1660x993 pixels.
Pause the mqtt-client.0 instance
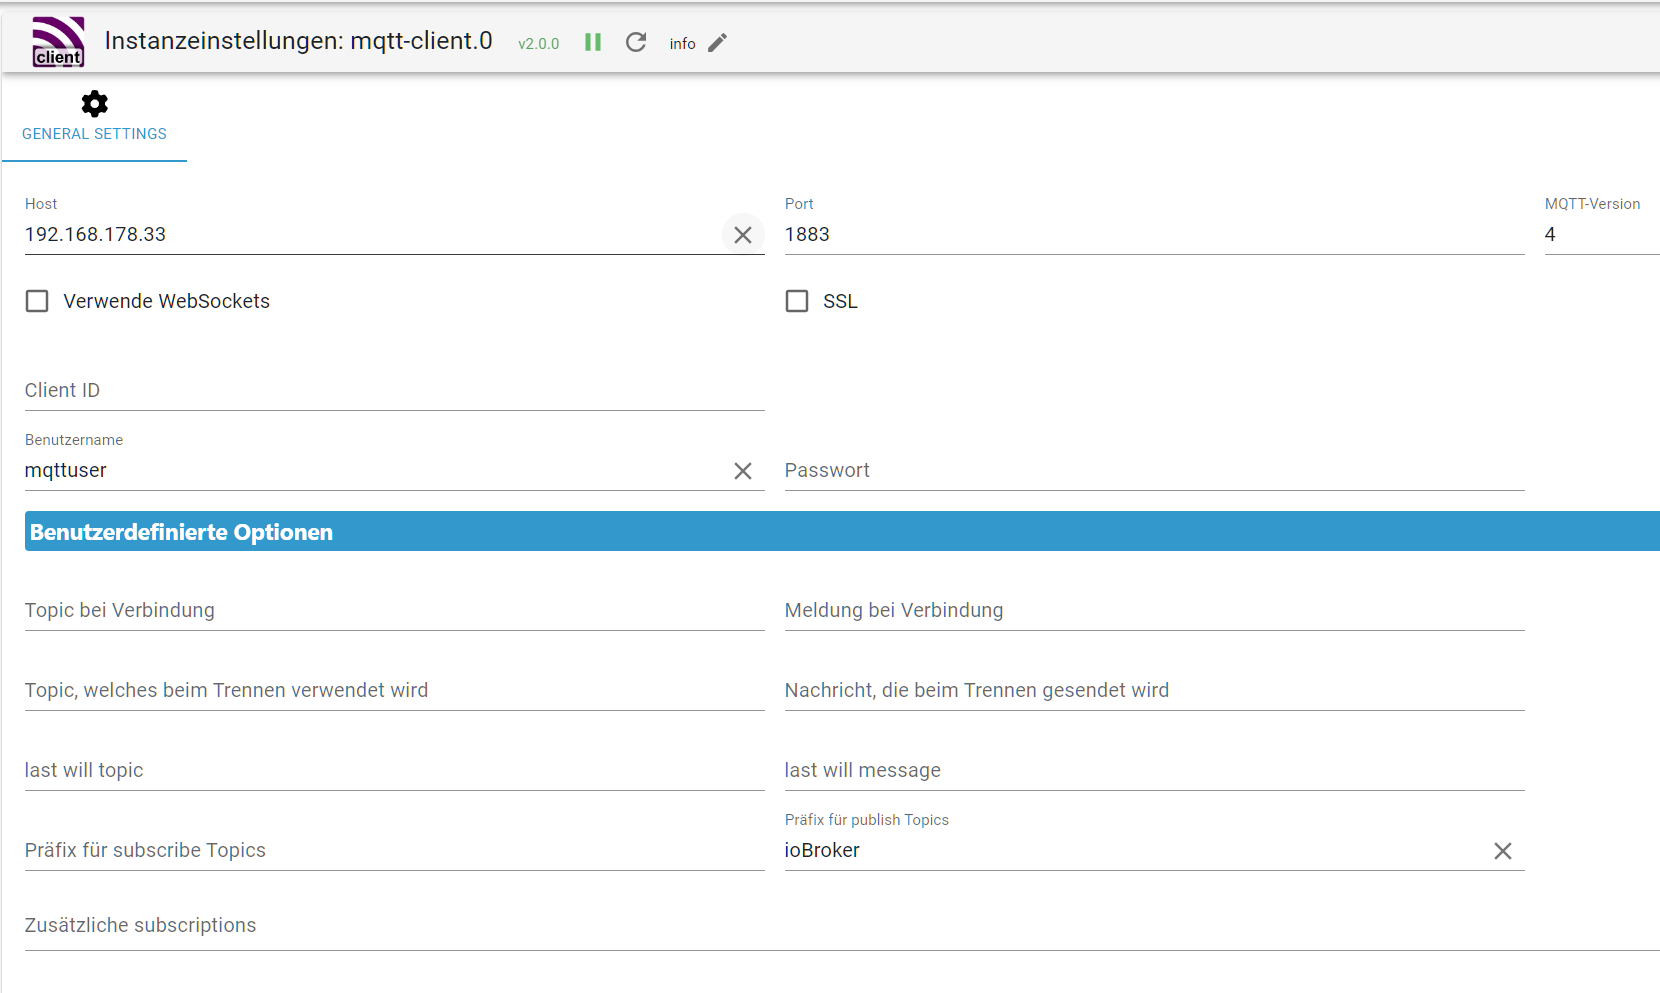[x=593, y=42]
